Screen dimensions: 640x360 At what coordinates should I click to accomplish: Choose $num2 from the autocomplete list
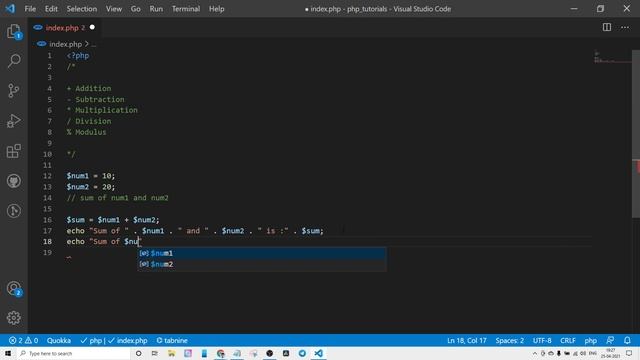[262, 264]
